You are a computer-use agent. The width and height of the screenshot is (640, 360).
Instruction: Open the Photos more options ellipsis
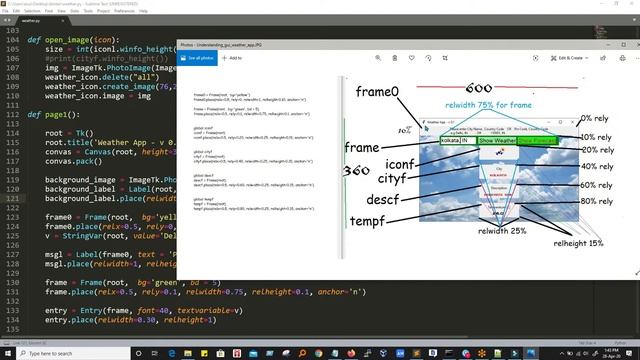pyautogui.click(x=637, y=58)
